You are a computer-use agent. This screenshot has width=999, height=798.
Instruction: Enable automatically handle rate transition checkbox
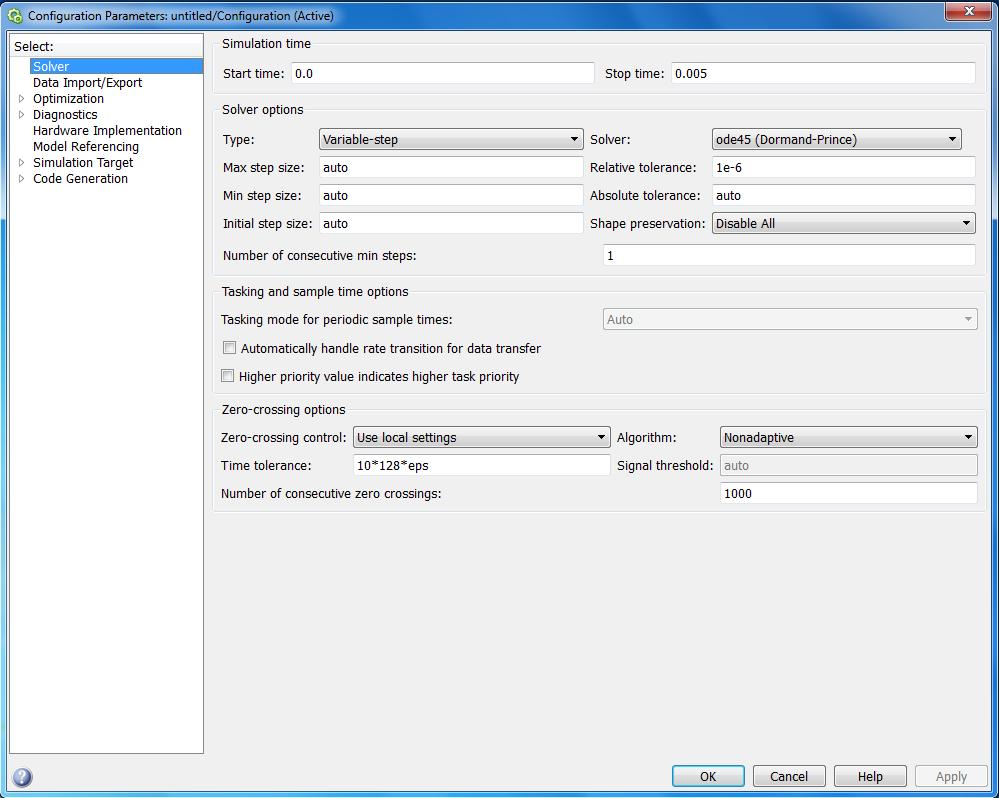(x=229, y=348)
